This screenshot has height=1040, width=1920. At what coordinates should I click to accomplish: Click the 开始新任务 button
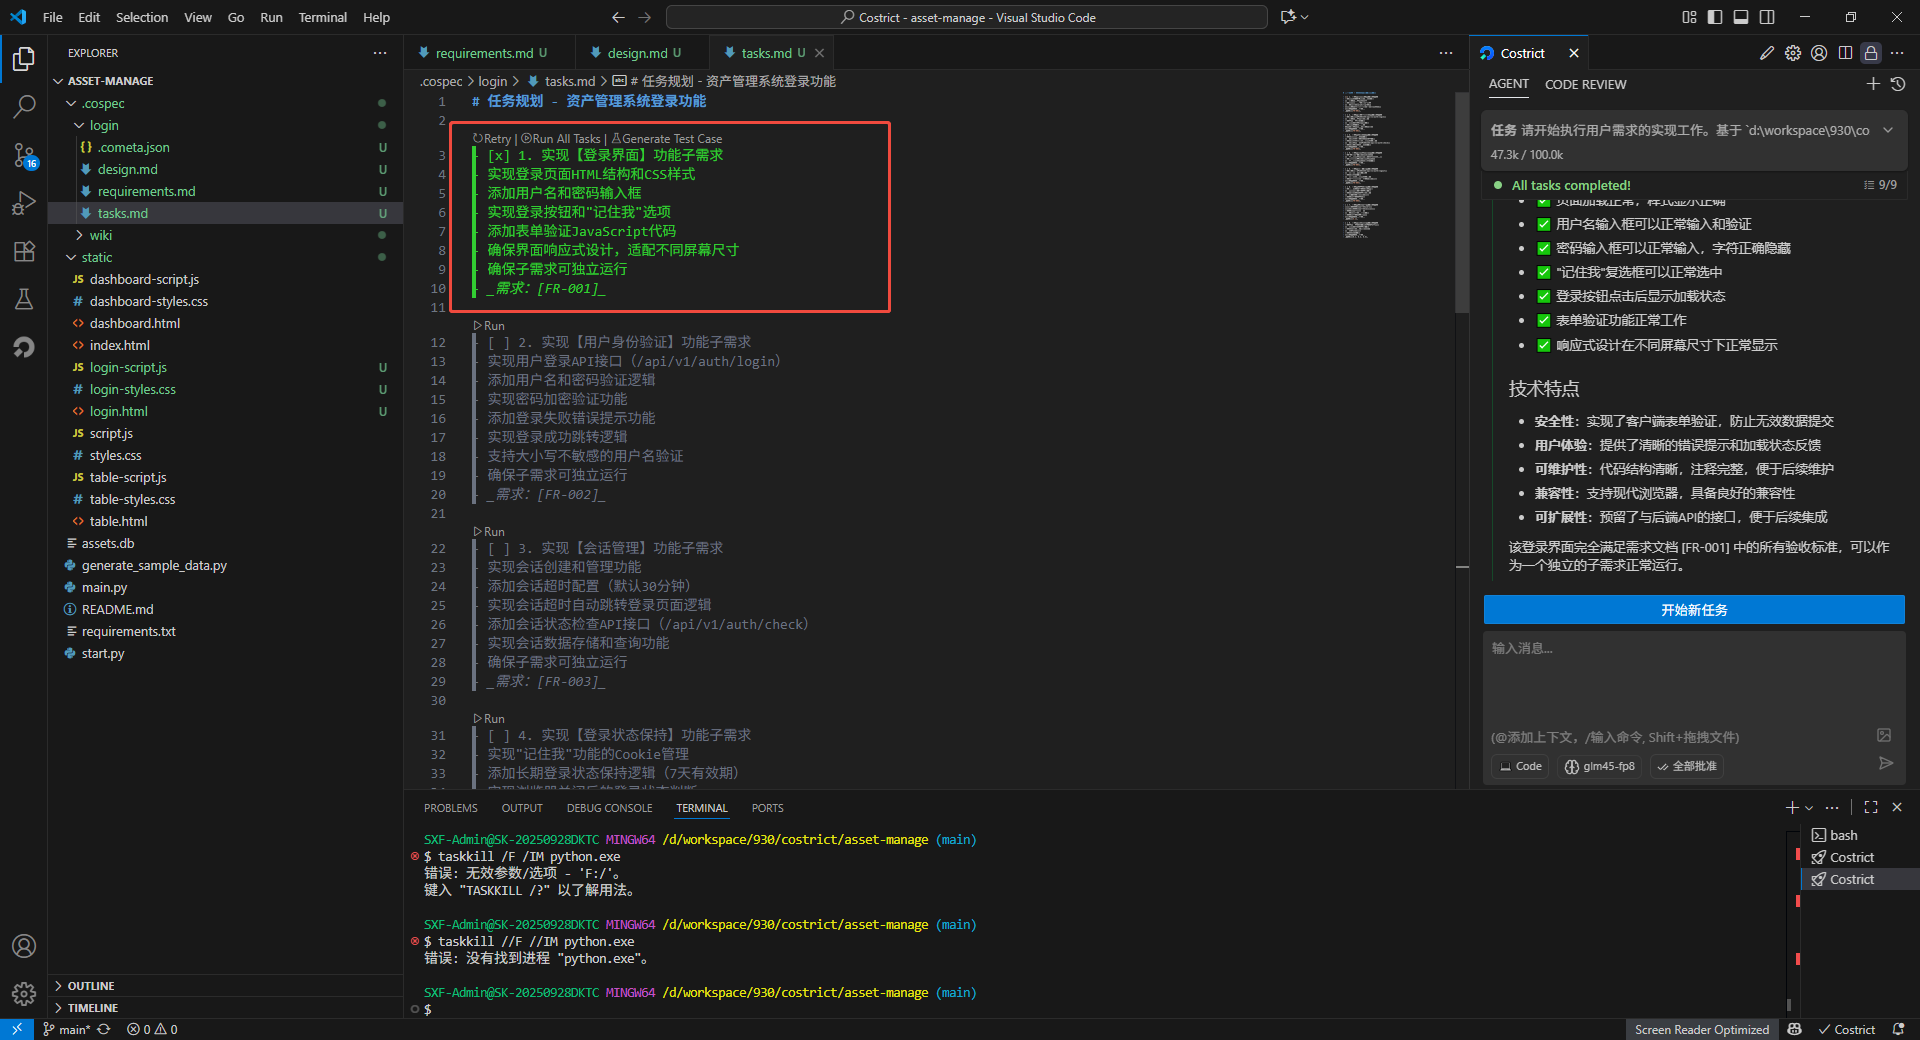(1693, 610)
